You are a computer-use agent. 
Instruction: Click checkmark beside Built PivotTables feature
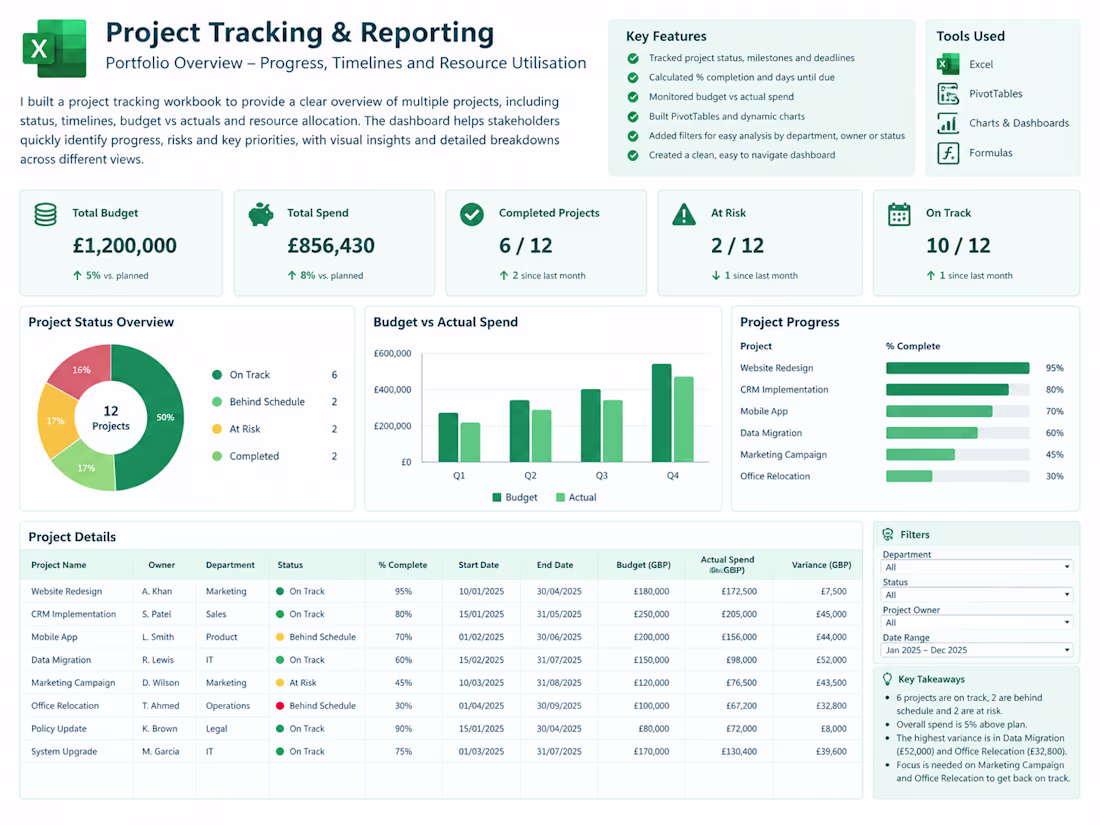pyautogui.click(x=633, y=116)
